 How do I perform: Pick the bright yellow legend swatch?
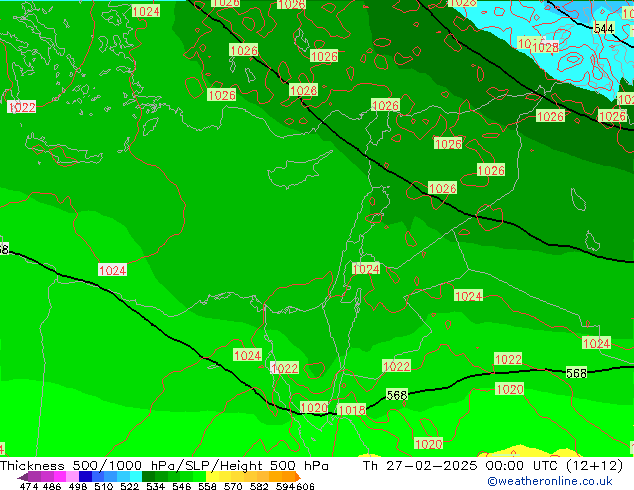[212, 476]
